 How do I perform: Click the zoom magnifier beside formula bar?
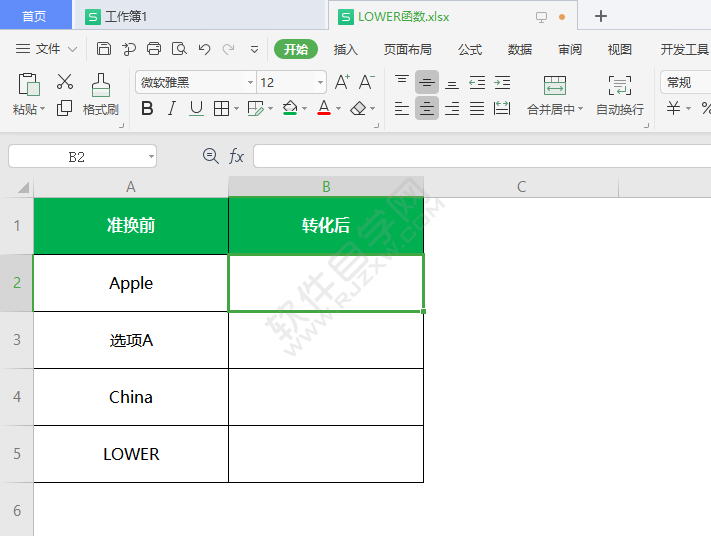click(x=210, y=156)
